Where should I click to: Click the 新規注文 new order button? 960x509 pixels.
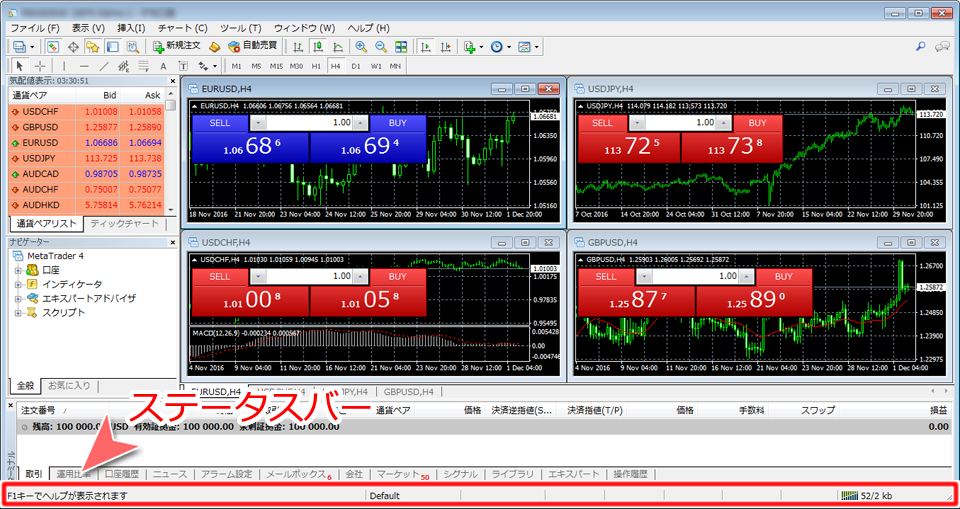point(177,47)
